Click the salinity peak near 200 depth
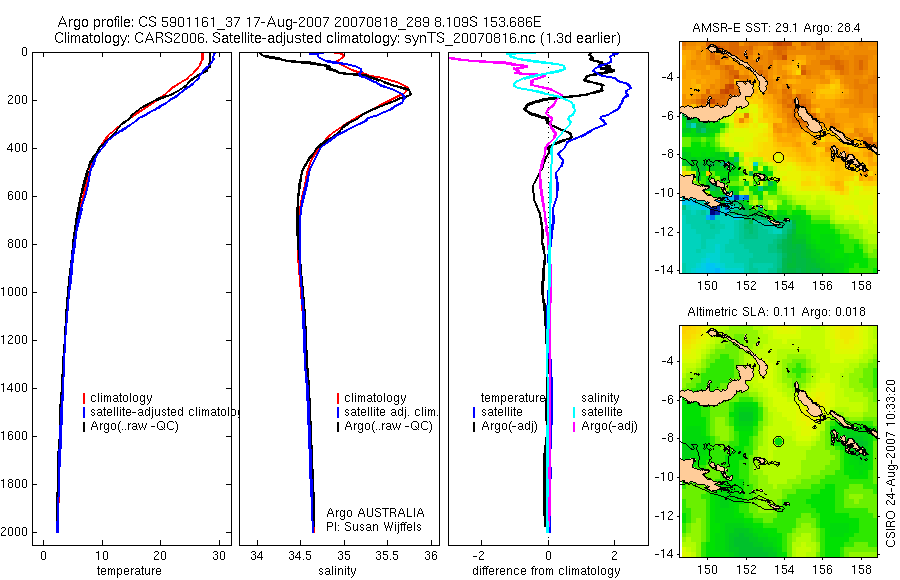The image size is (900, 580). tap(409, 92)
